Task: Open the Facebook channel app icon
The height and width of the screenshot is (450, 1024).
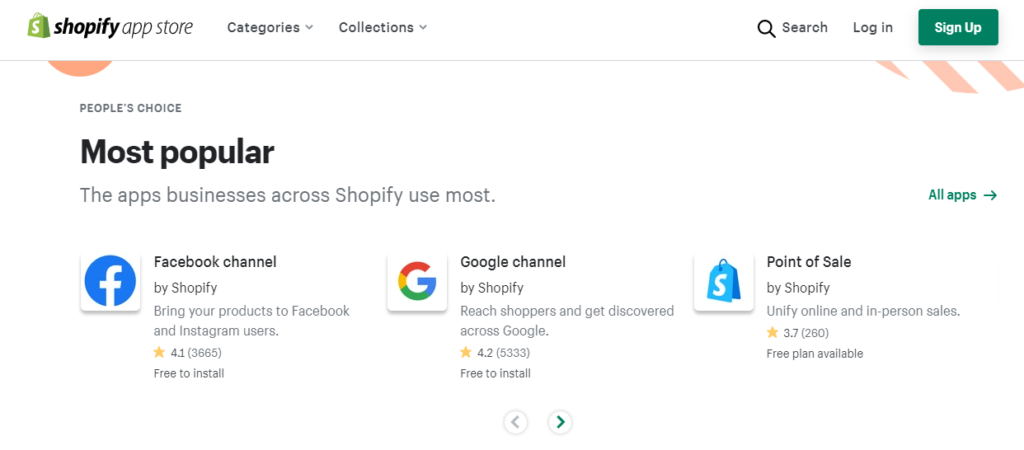Action: pyautogui.click(x=110, y=281)
